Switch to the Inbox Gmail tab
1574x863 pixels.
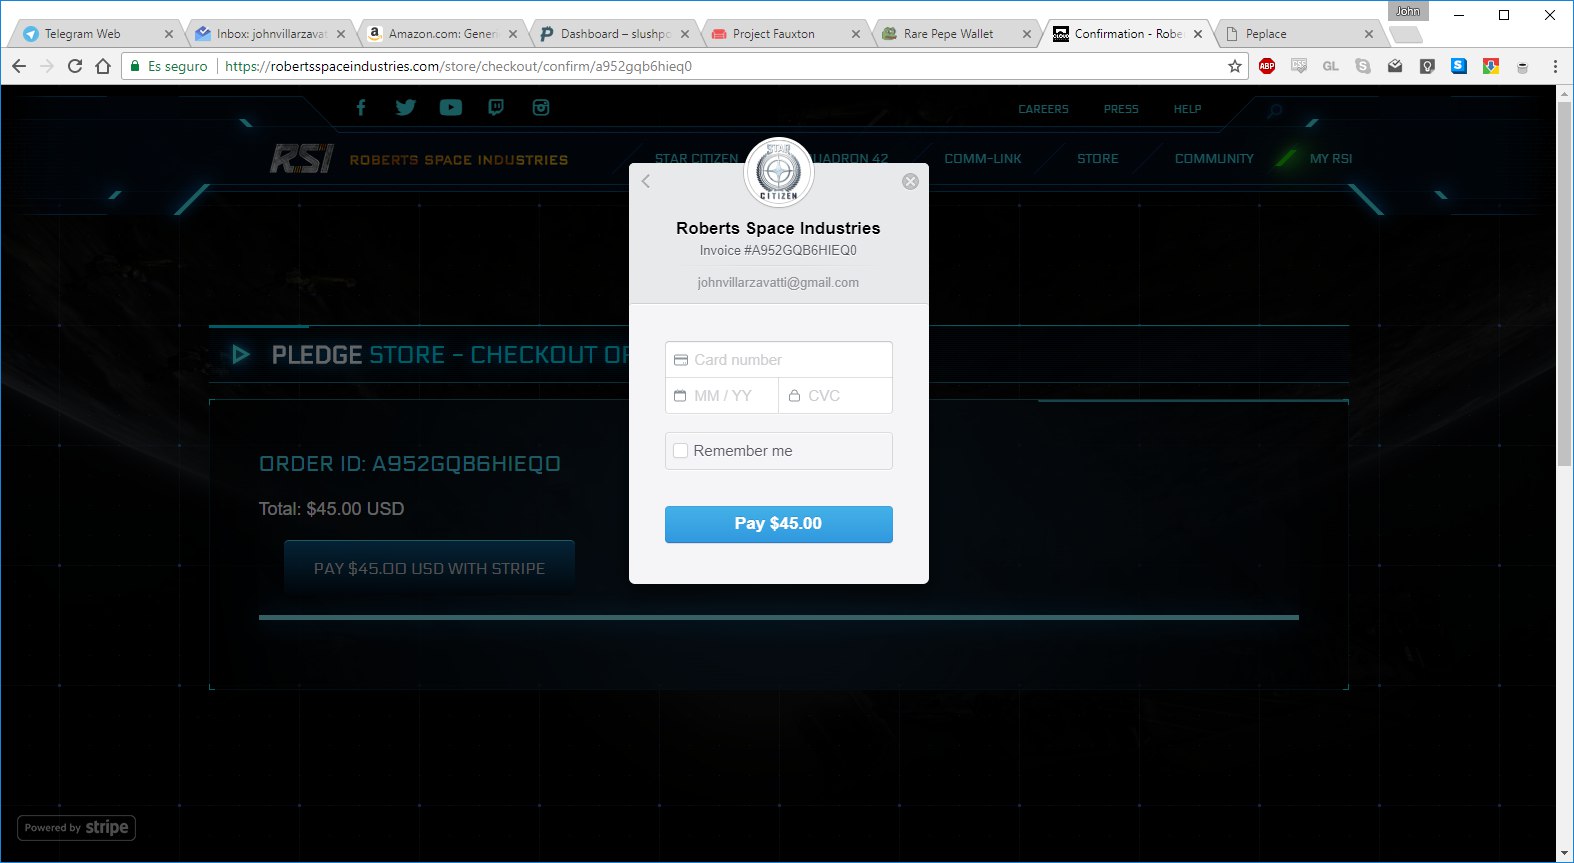[270, 34]
